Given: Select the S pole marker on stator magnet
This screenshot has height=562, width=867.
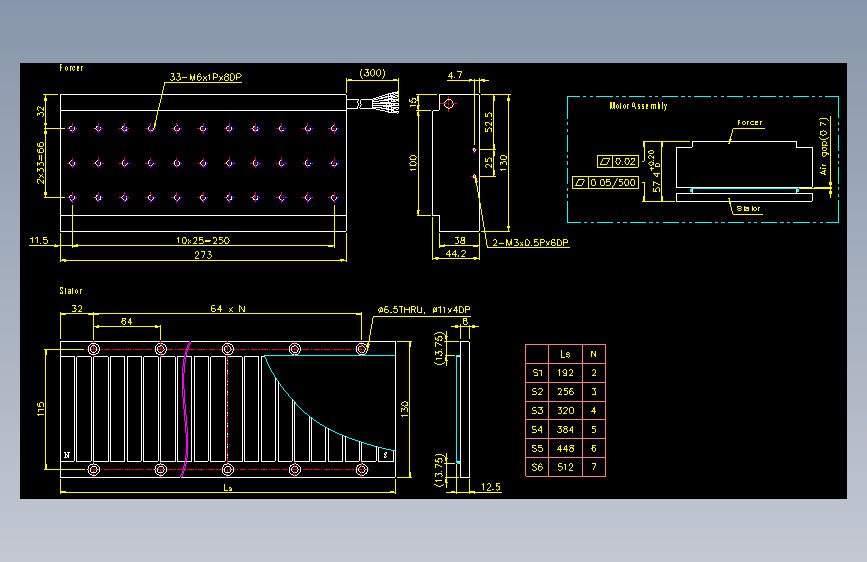Looking at the screenshot, I should tap(385, 455).
